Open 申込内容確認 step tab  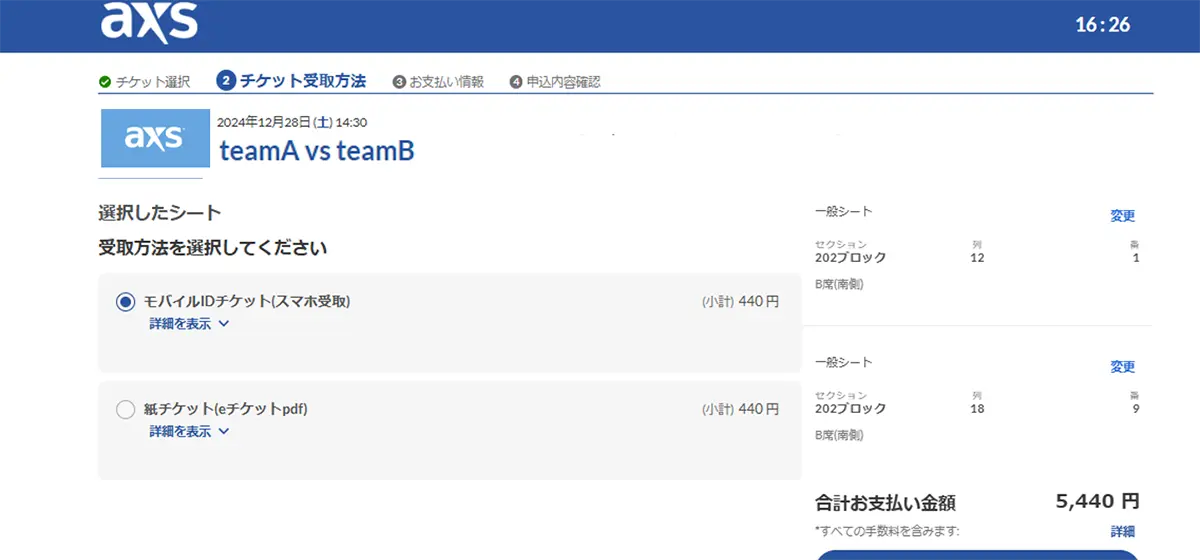(564, 82)
